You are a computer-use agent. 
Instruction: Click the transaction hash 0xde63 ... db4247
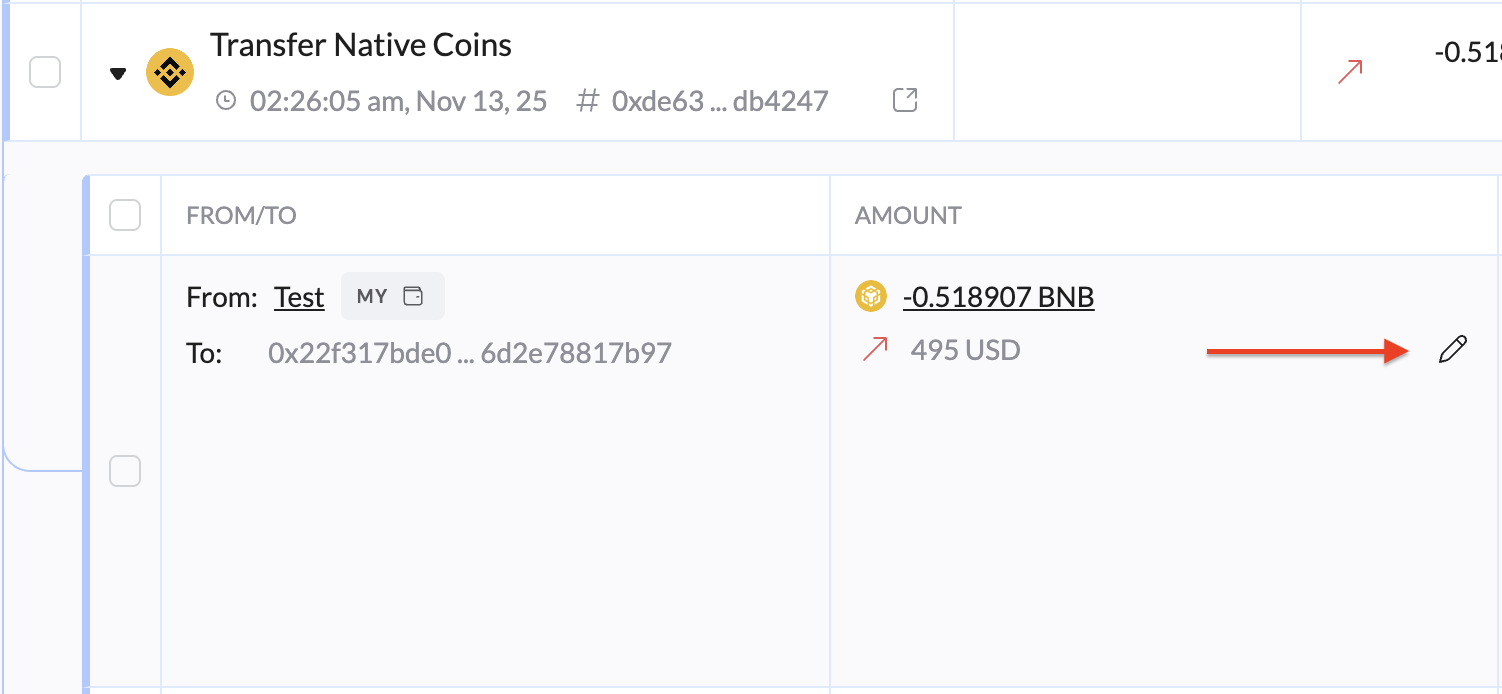(x=720, y=101)
